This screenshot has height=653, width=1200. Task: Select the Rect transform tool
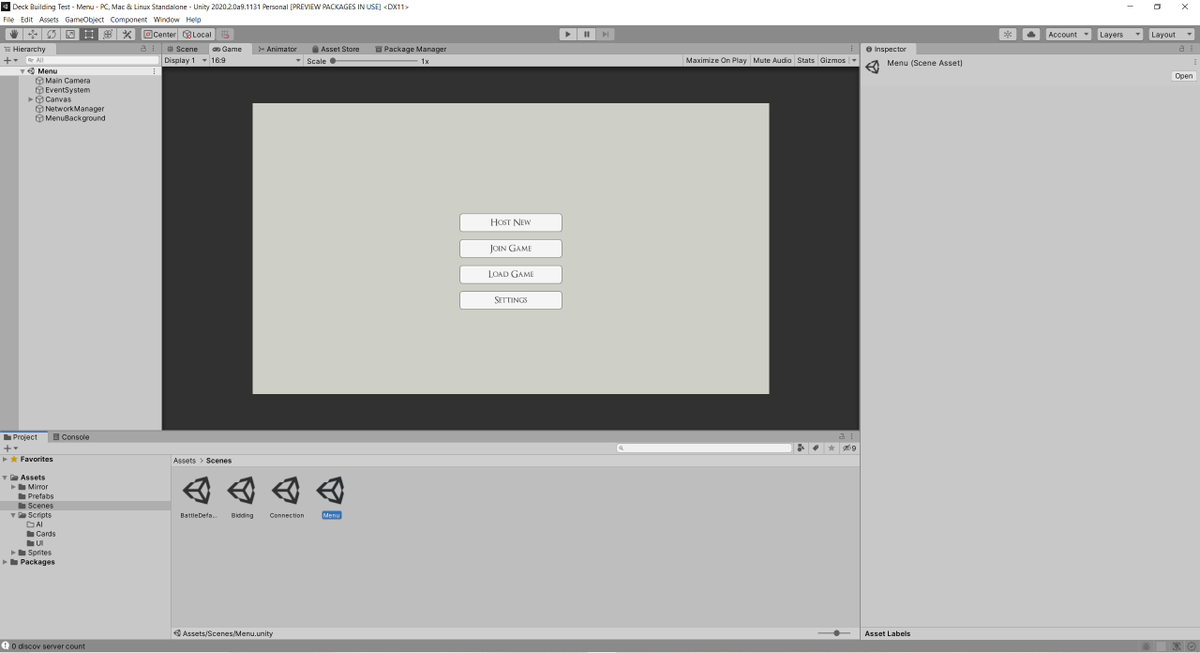tap(89, 34)
